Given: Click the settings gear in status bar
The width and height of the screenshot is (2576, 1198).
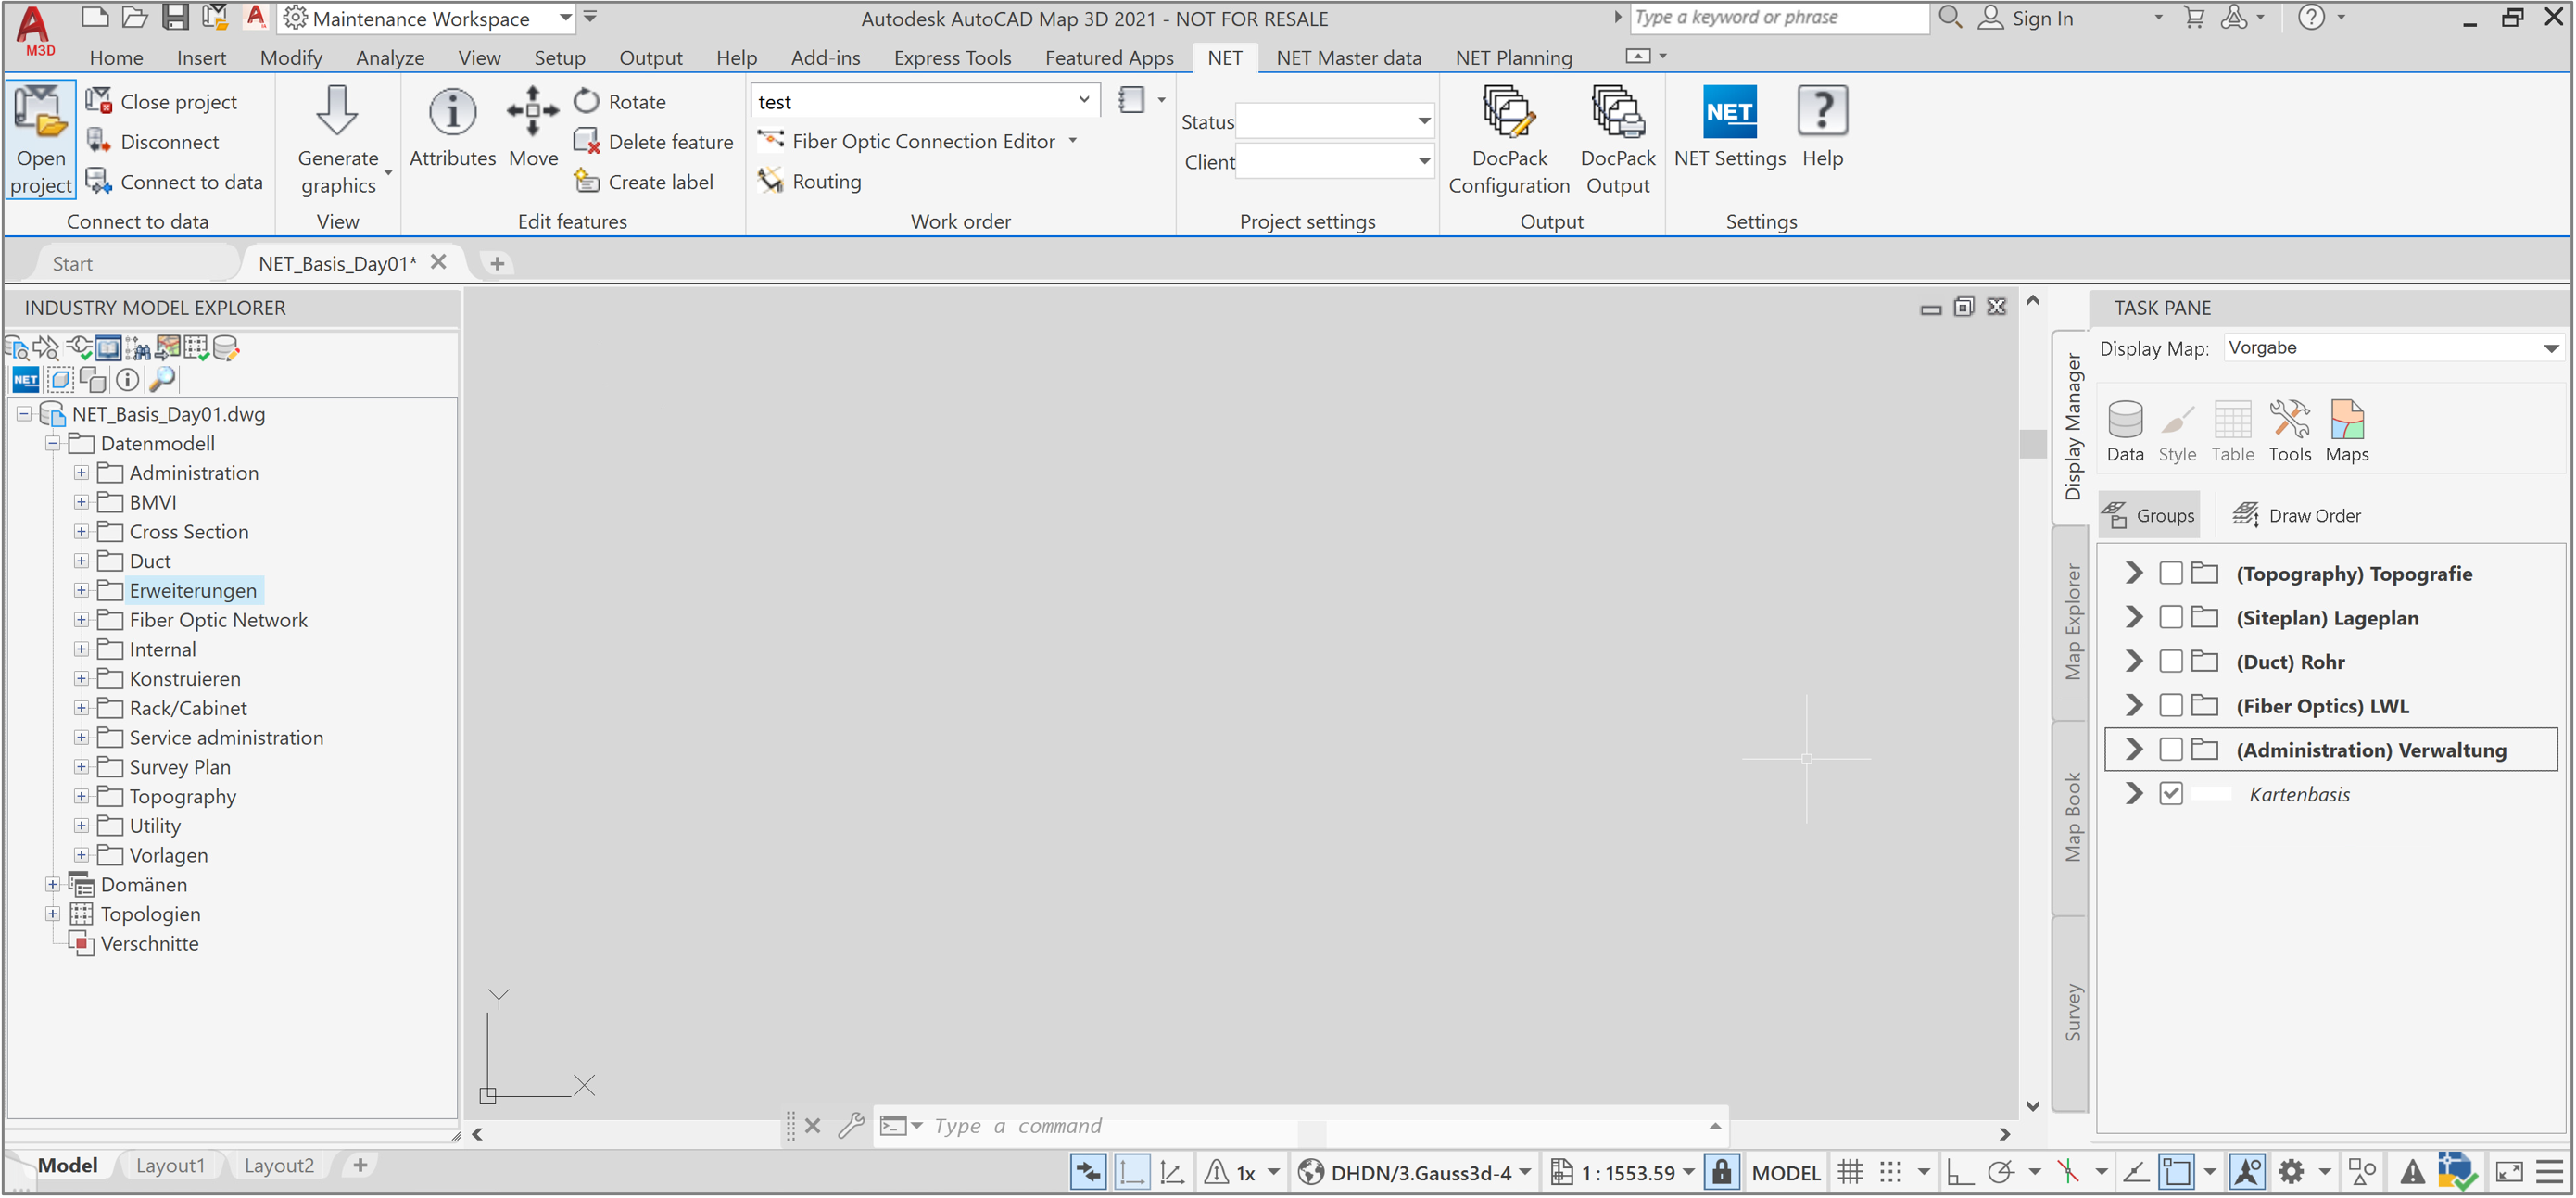Looking at the screenshot, I should point(2291,1172).
